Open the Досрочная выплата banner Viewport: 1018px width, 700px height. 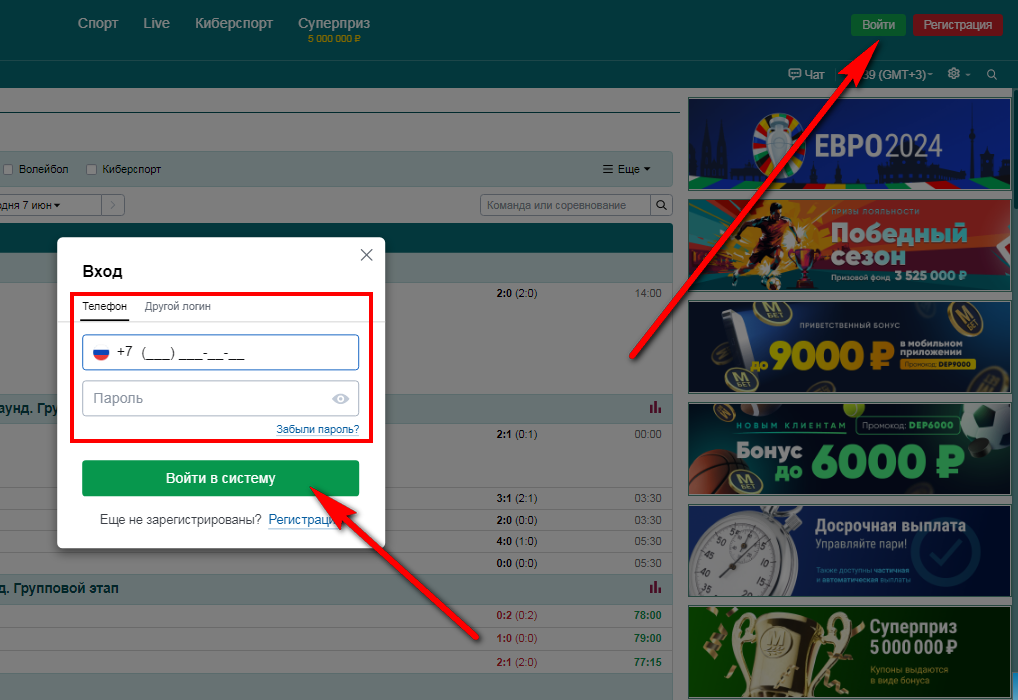(x=849, y=551)
